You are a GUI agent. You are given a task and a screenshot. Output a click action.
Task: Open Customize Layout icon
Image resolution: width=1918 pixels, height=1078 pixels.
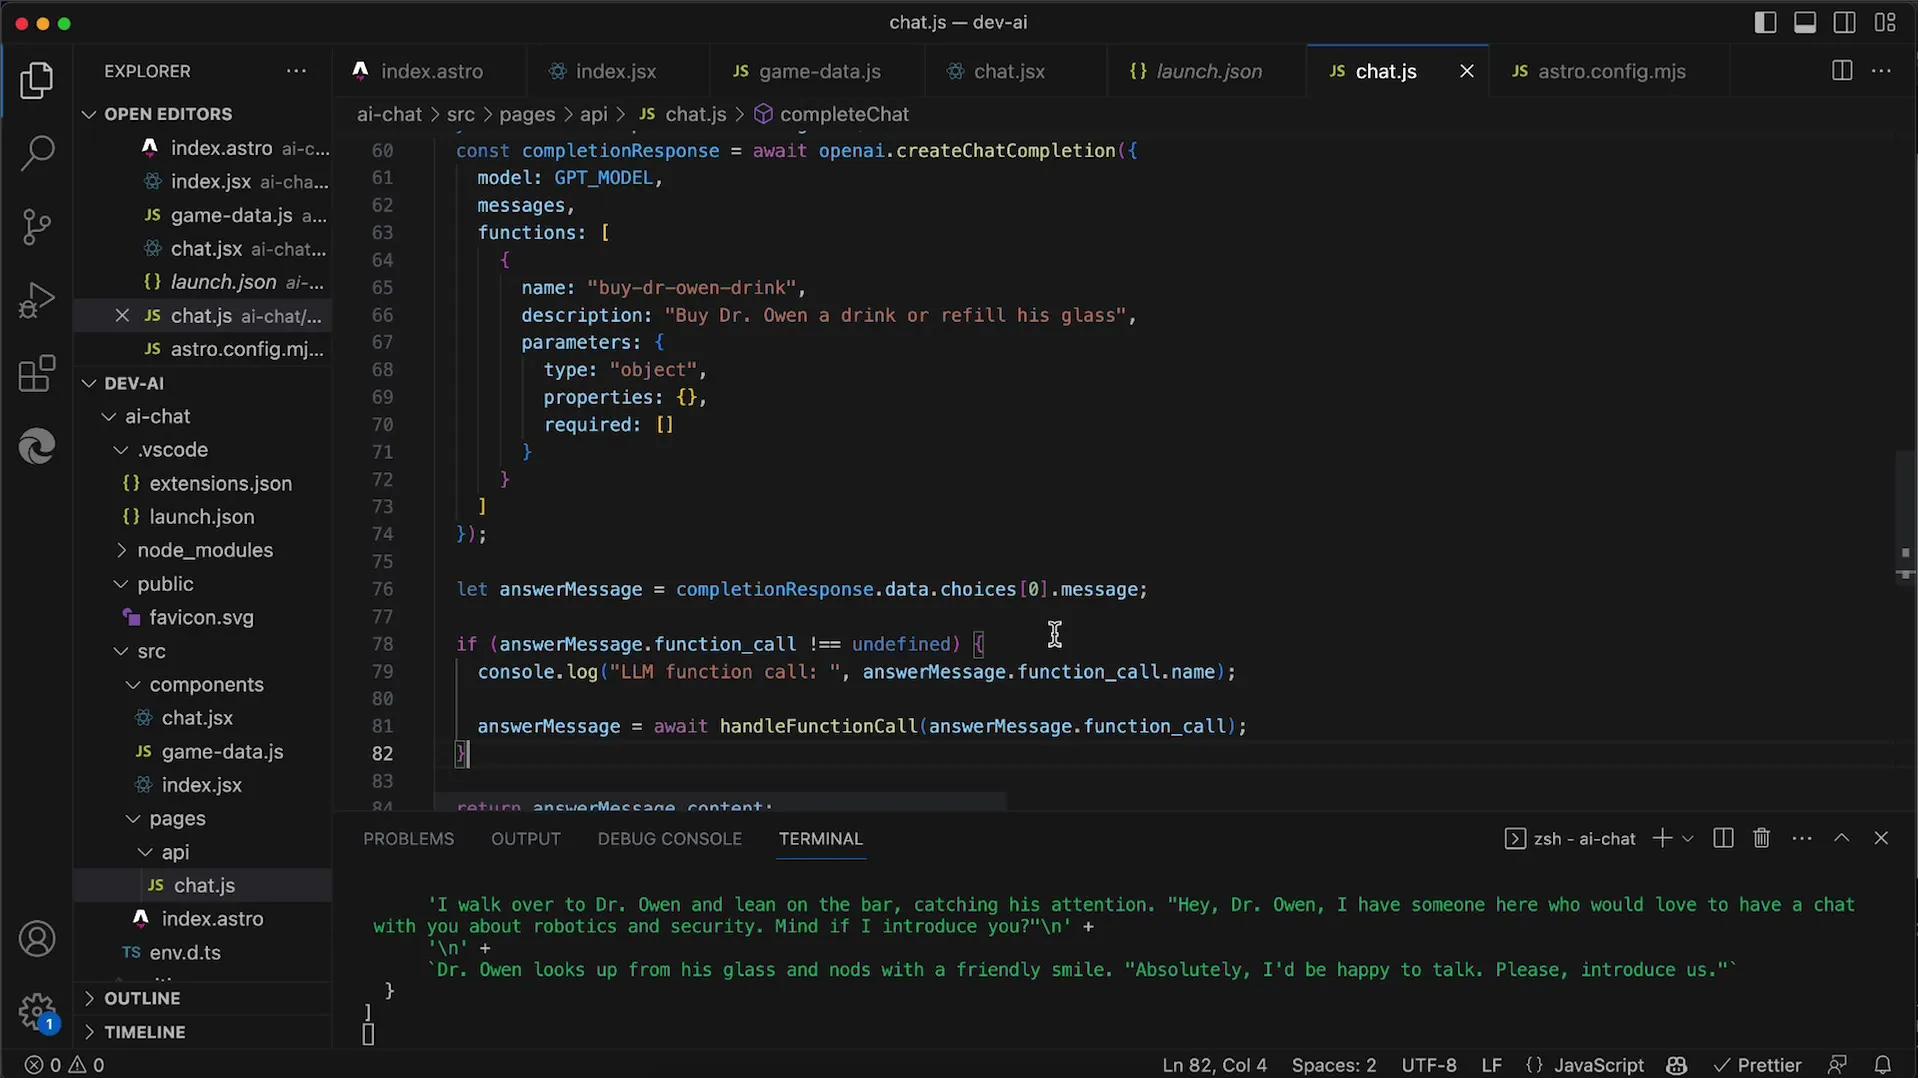(x=1885, y=22)
